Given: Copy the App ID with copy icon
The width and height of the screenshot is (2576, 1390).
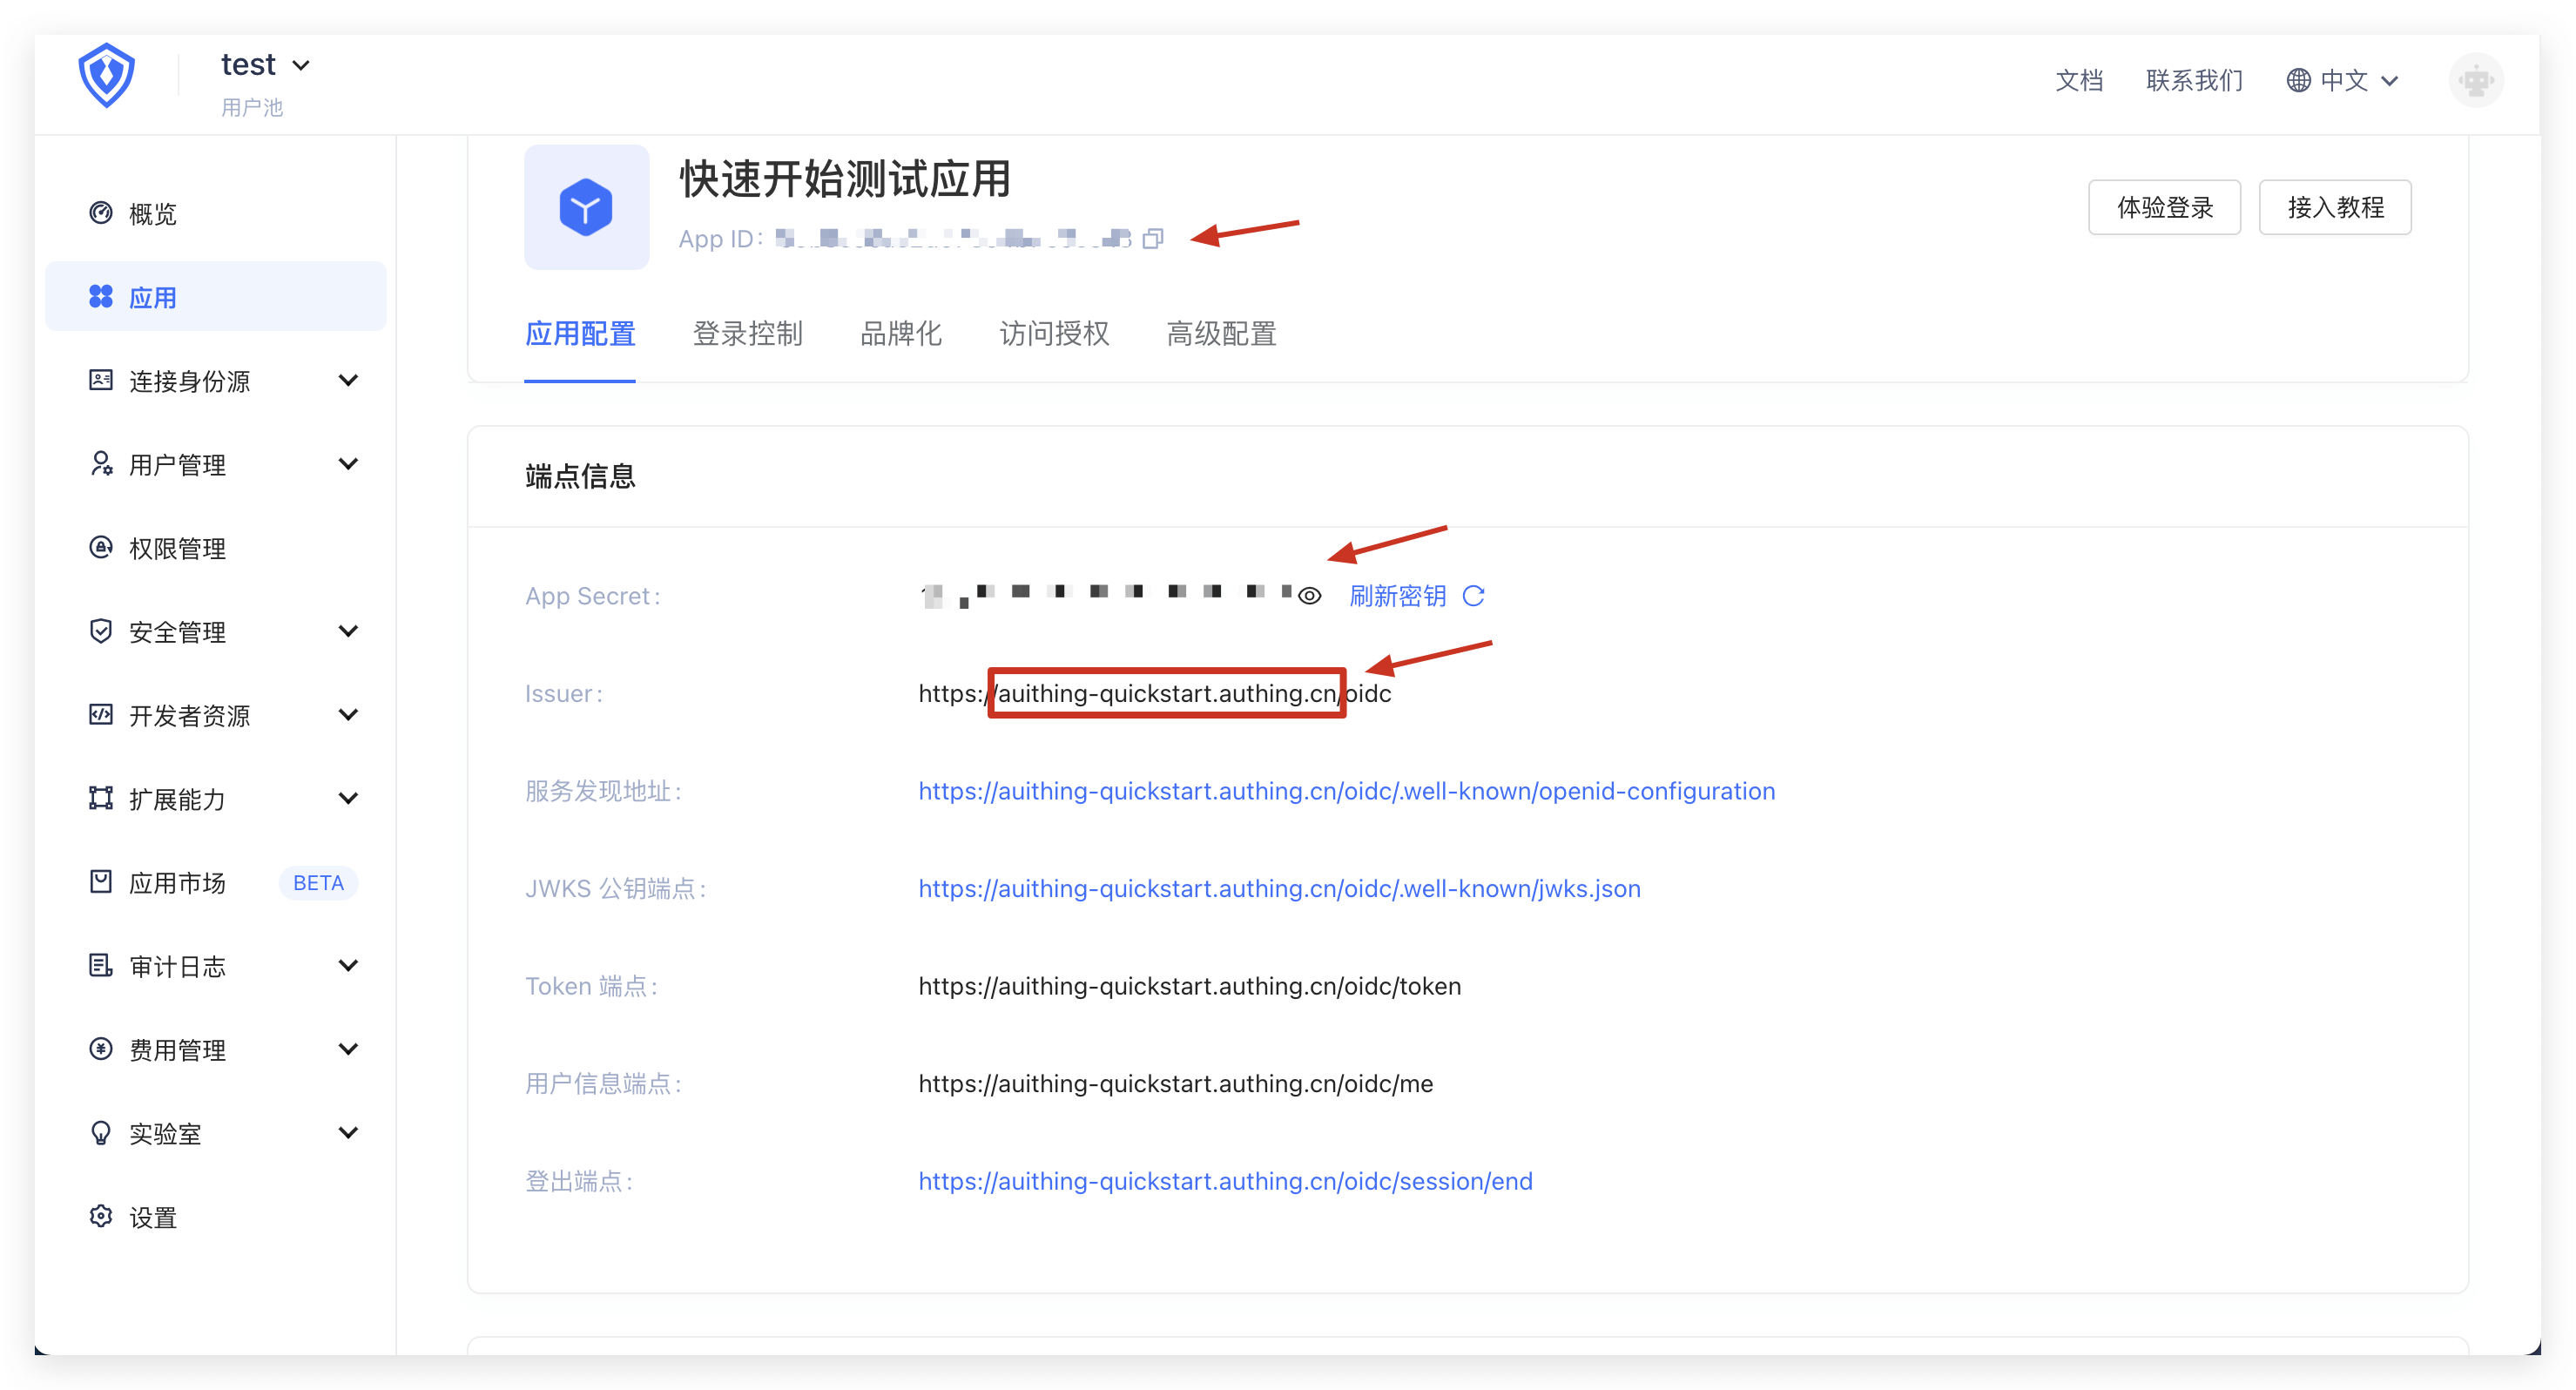Looking at the screenshot, I should pyautogui.click(x=1153, y=239).
